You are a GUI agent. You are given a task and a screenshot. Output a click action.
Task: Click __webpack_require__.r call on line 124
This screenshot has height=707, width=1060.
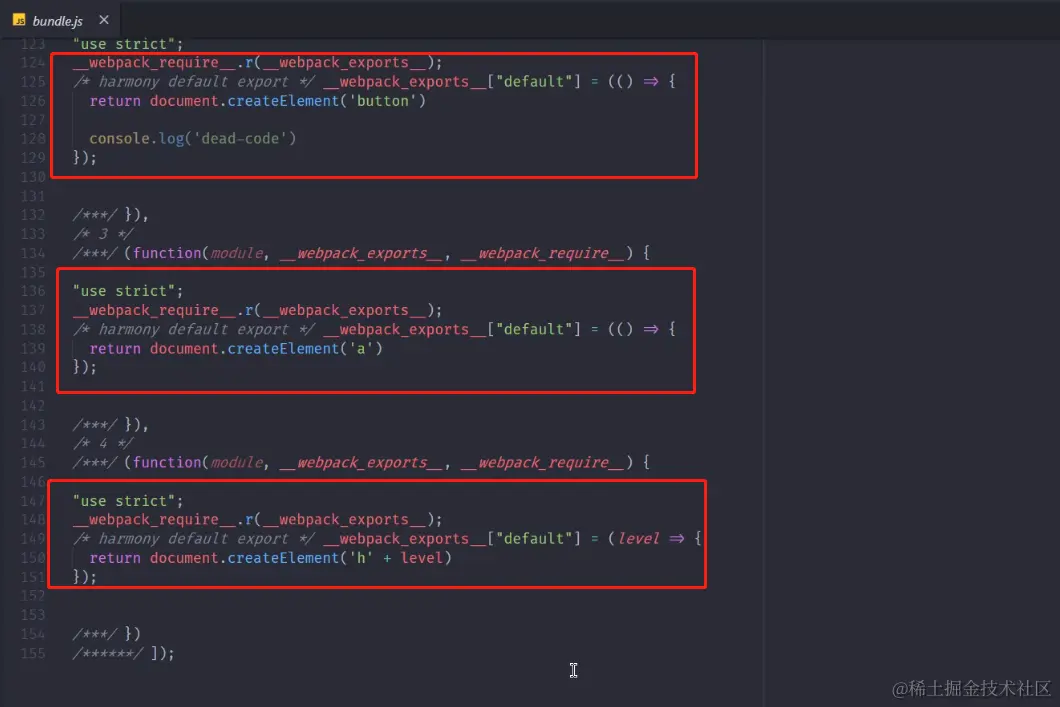point(258,63)
